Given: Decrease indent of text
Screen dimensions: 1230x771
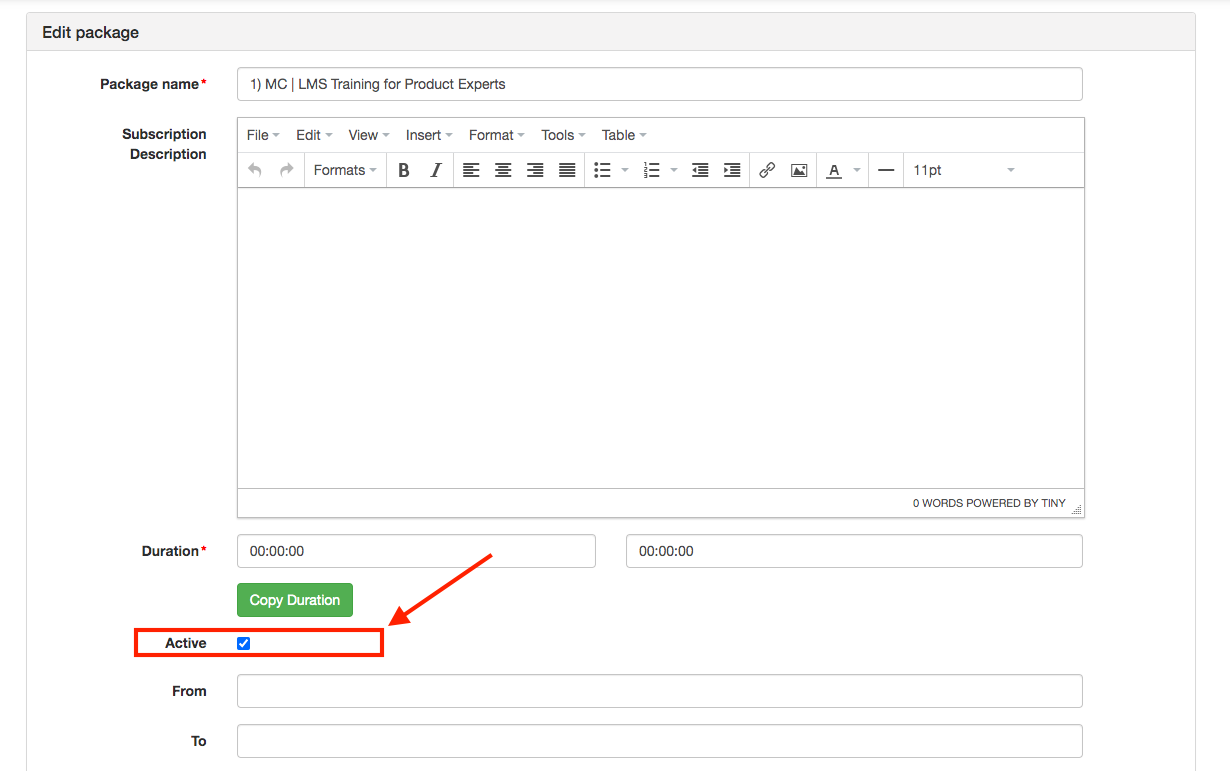Looking at the screenshot, I should pos(700,170).
